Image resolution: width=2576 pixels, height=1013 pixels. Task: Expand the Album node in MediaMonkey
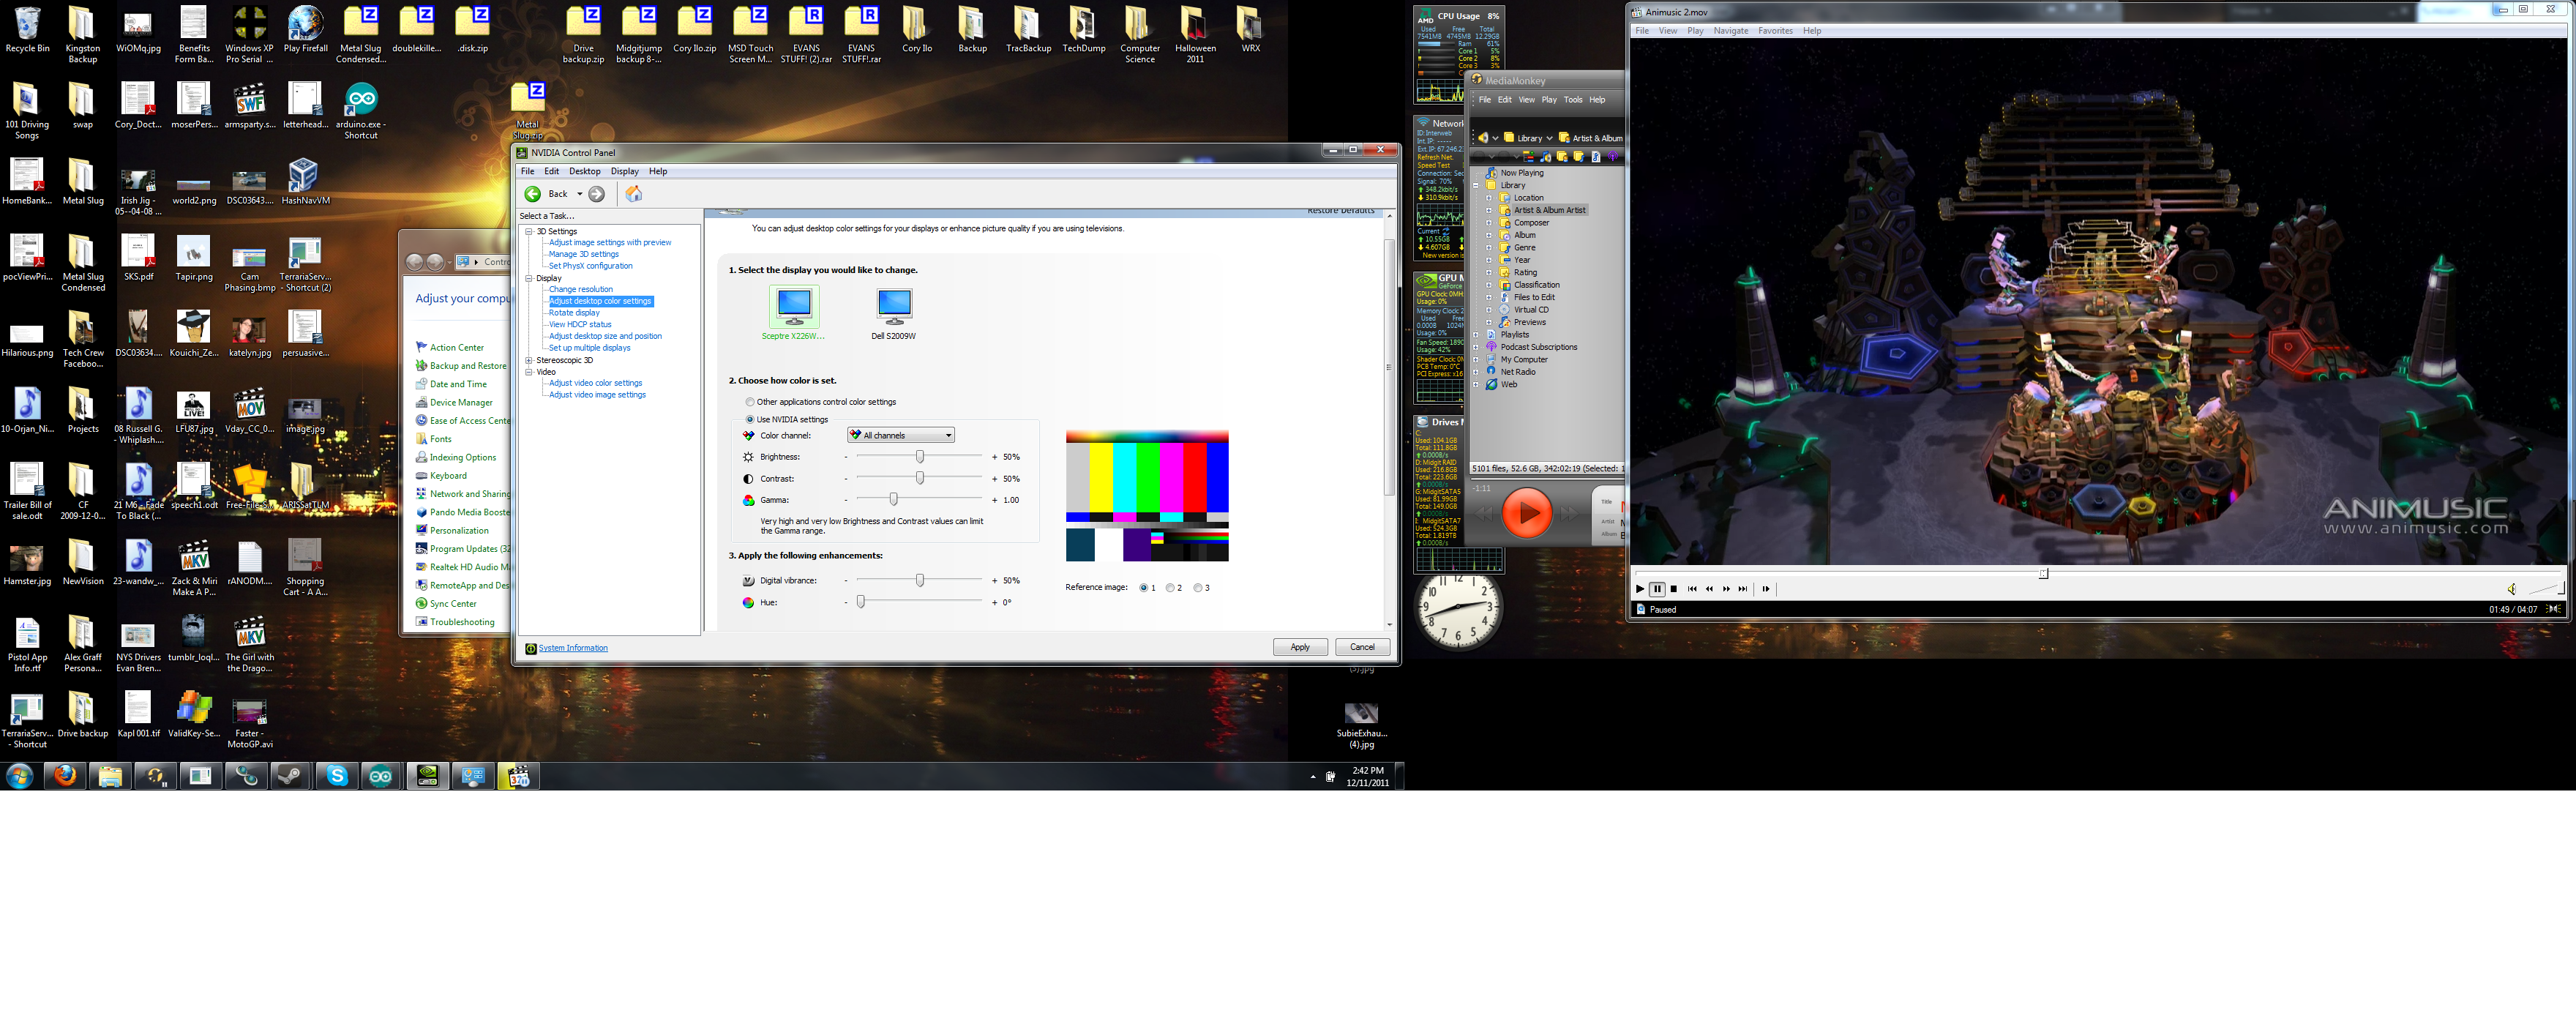click(1489, 235)
